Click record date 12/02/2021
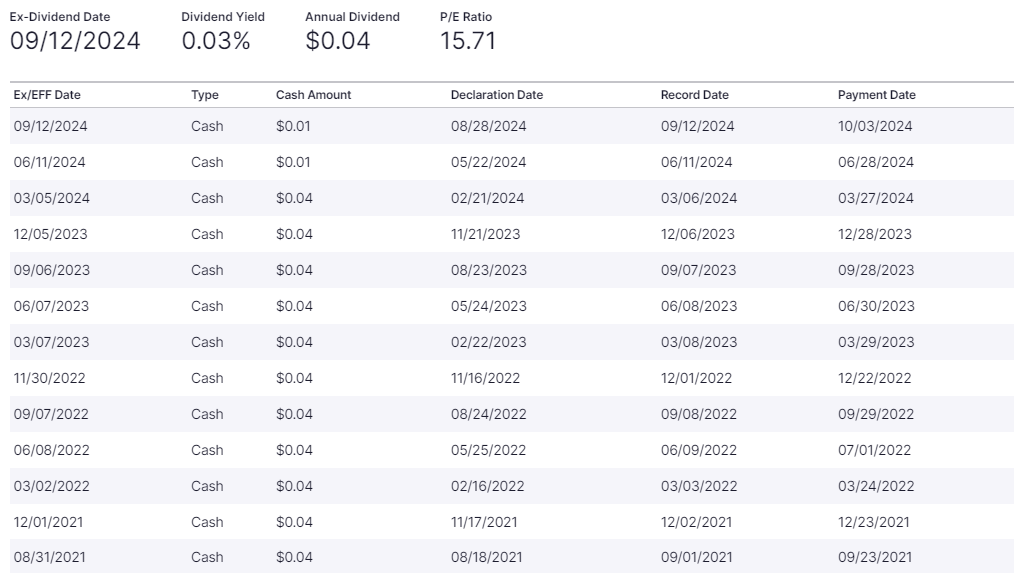Viewport: 1018px width, 573px height. click(x=696, y=522)
